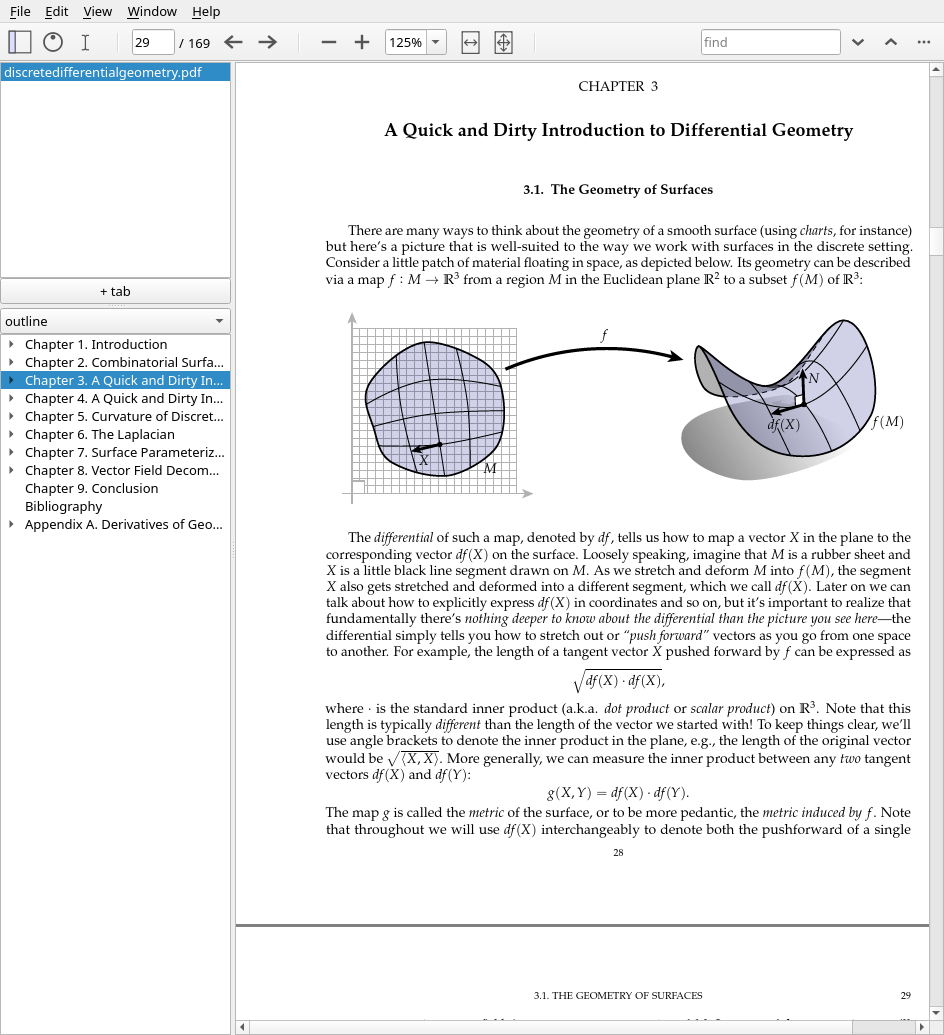Click the circular page rotation toolbar icon
This screenshot has height=1035, width=944.
tap(53, 42)
